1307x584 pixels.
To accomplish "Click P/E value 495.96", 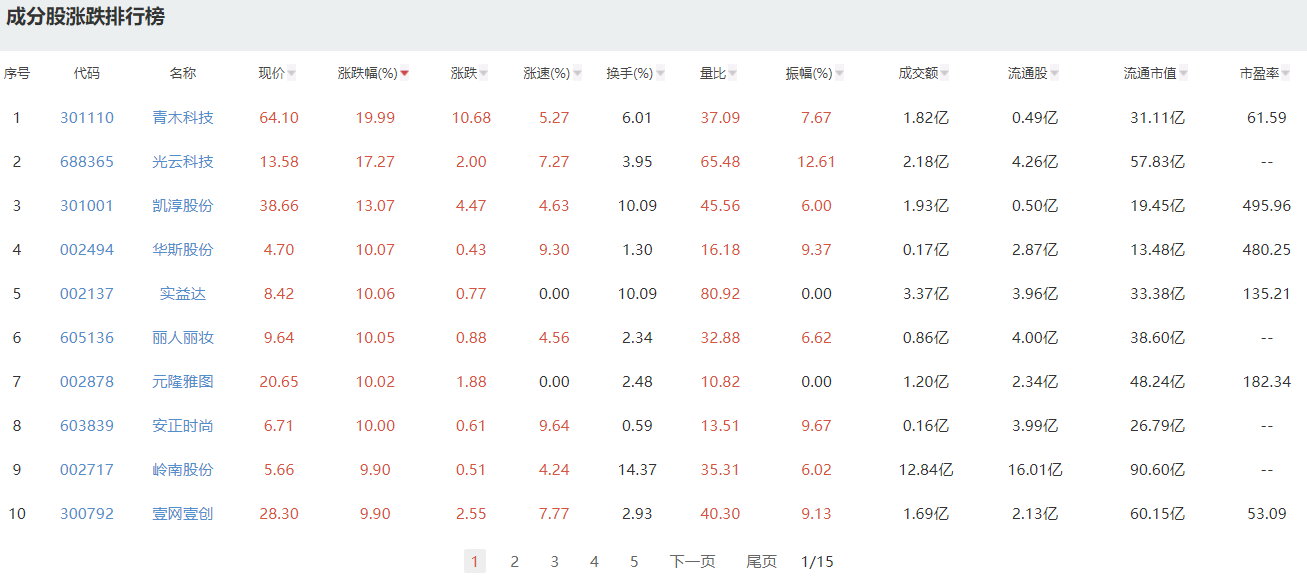I will [1267, 206].
